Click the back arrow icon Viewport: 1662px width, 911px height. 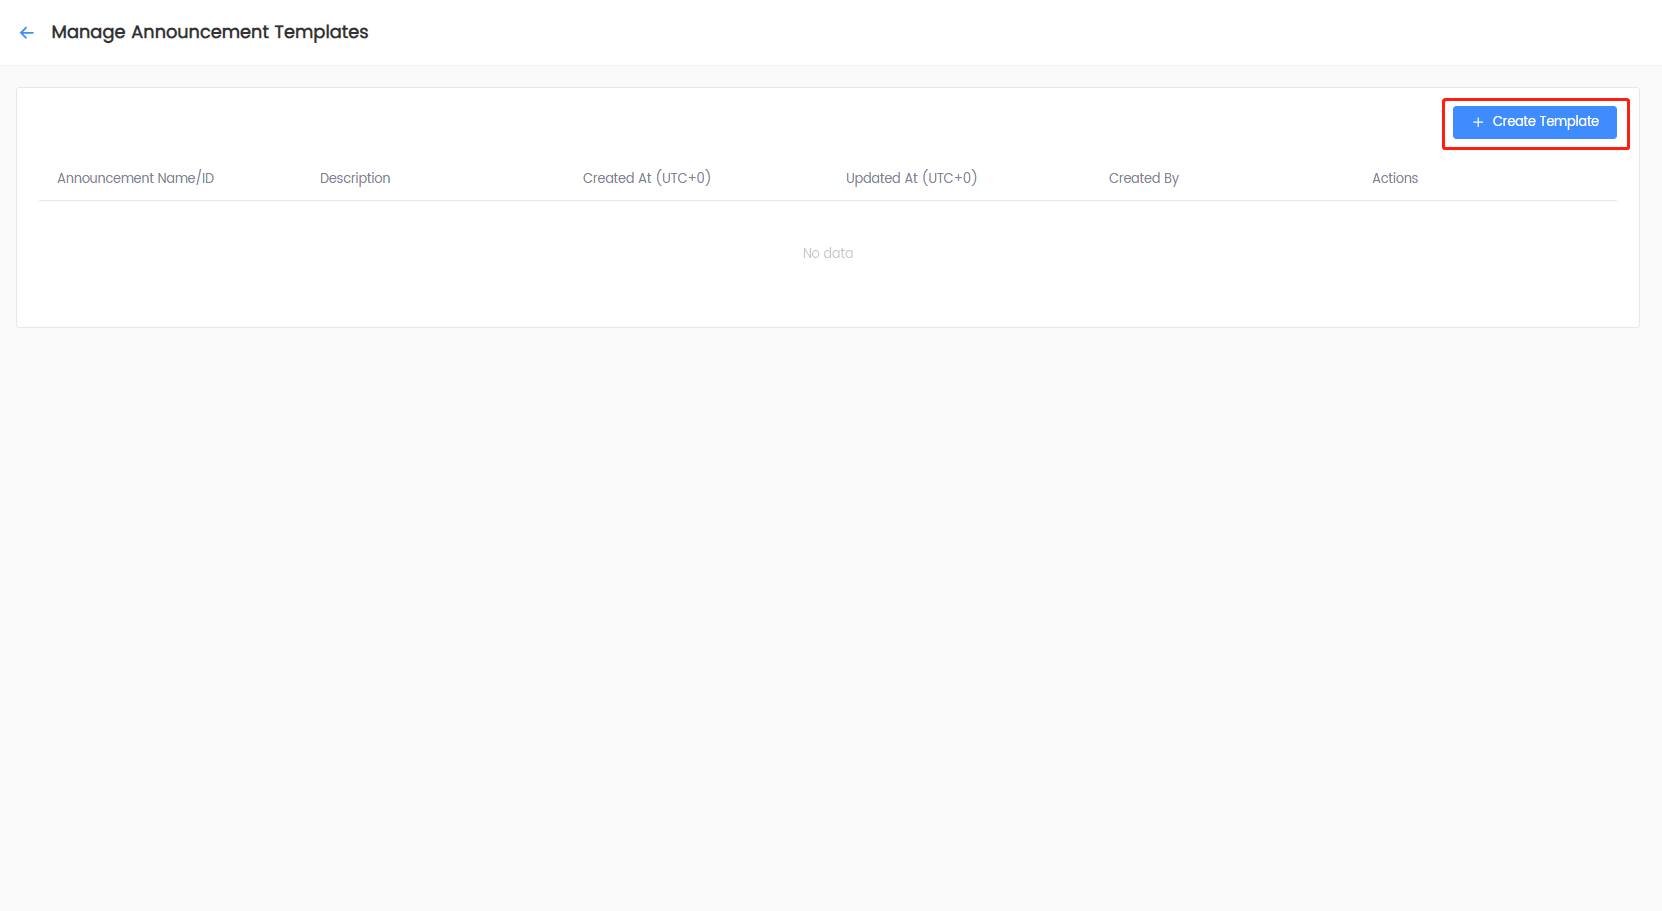coord(27,33)
